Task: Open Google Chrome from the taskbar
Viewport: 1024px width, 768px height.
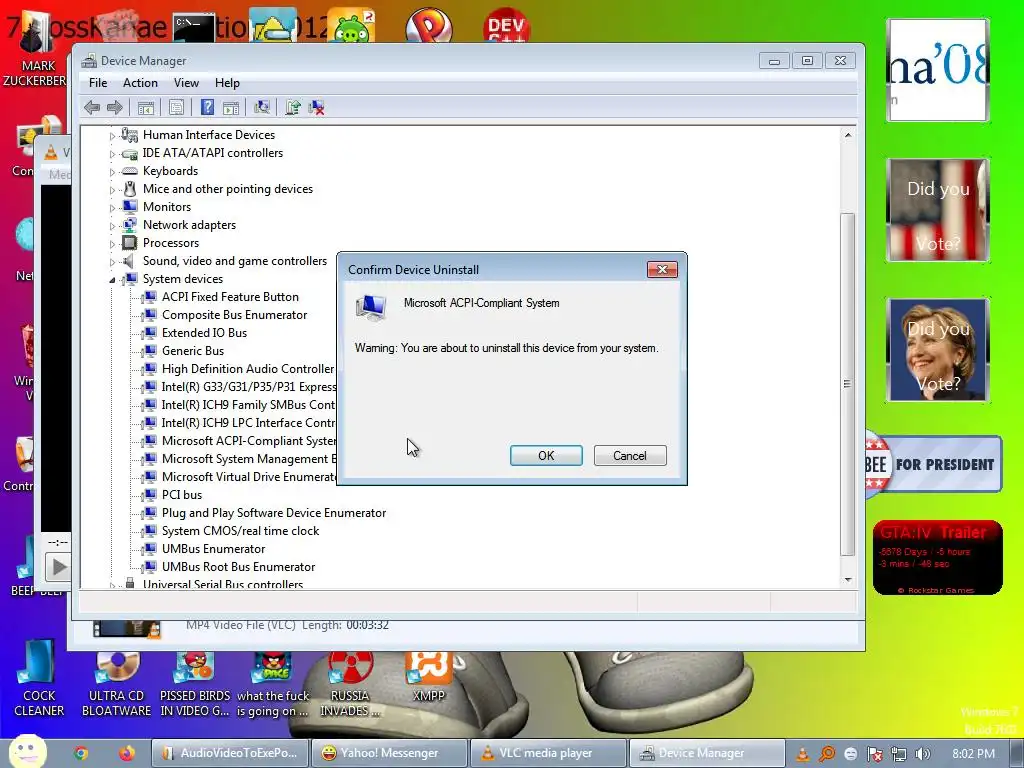Action: 81,754
